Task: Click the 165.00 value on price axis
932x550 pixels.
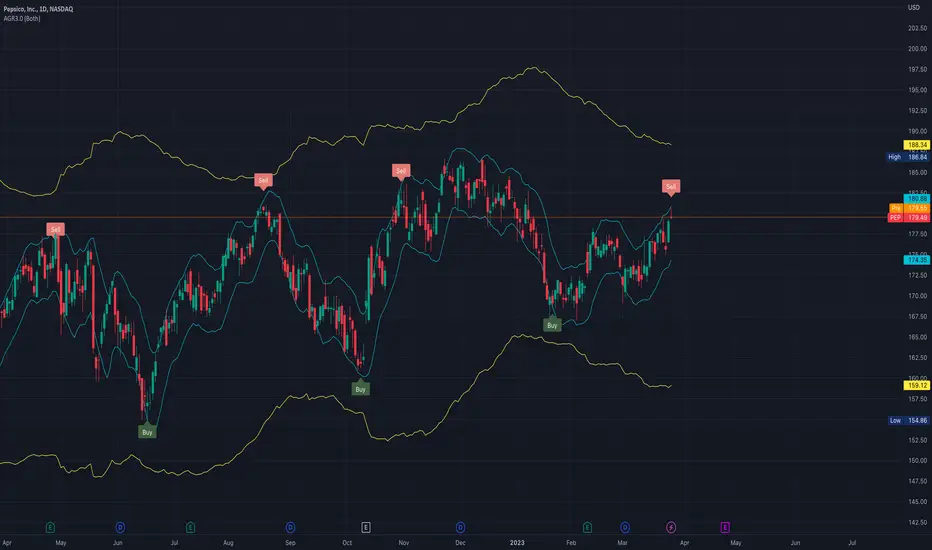Action: pos(917,337)
